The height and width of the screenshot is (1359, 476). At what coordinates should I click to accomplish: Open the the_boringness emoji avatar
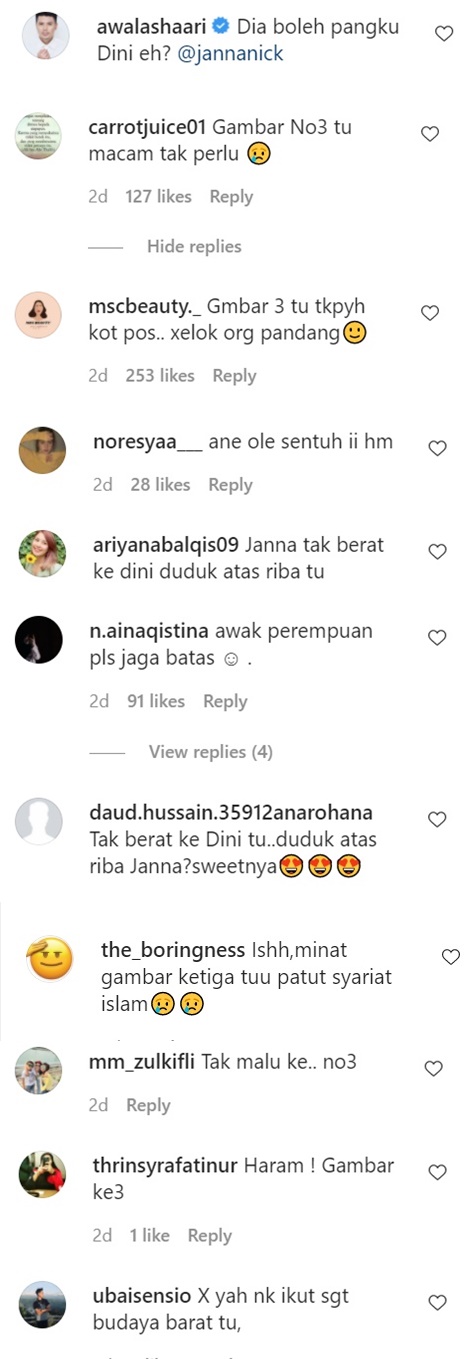pyautogui.click(x=52, y=962)
